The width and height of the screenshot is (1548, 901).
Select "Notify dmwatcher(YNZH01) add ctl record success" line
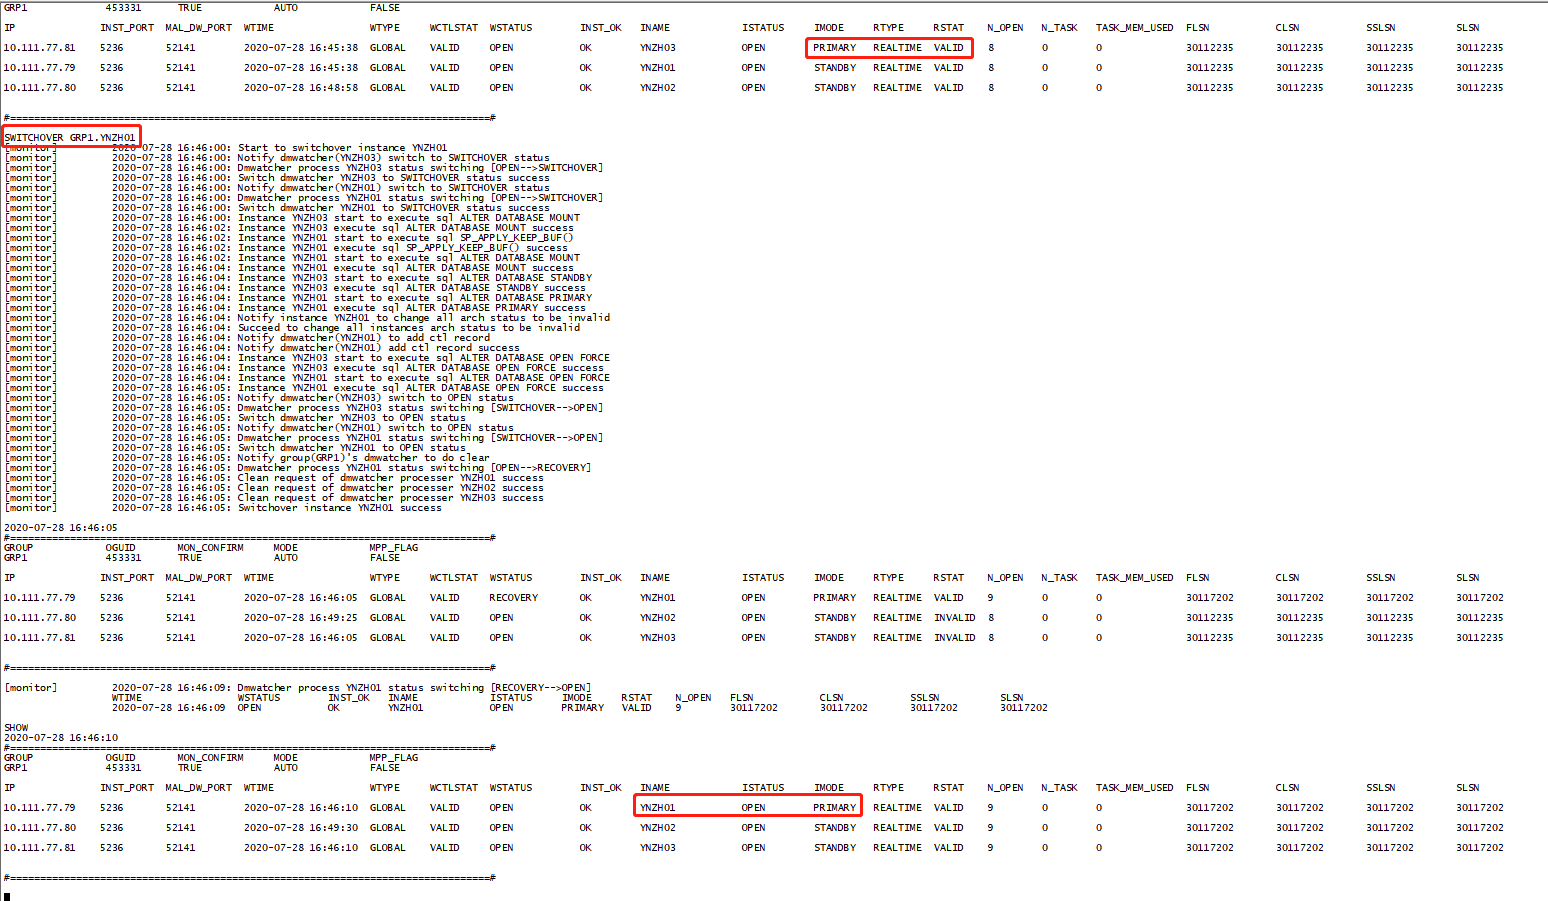click(378, 348)
